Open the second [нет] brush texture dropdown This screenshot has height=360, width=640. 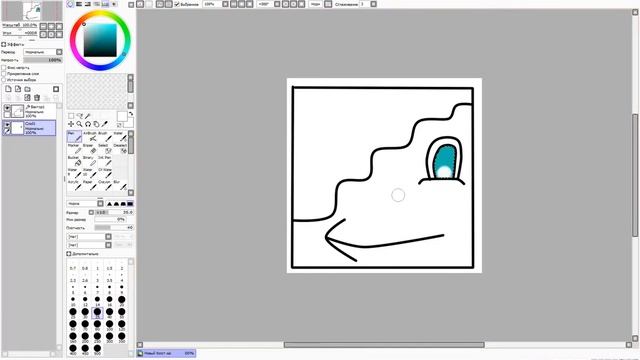coord(89,245)
